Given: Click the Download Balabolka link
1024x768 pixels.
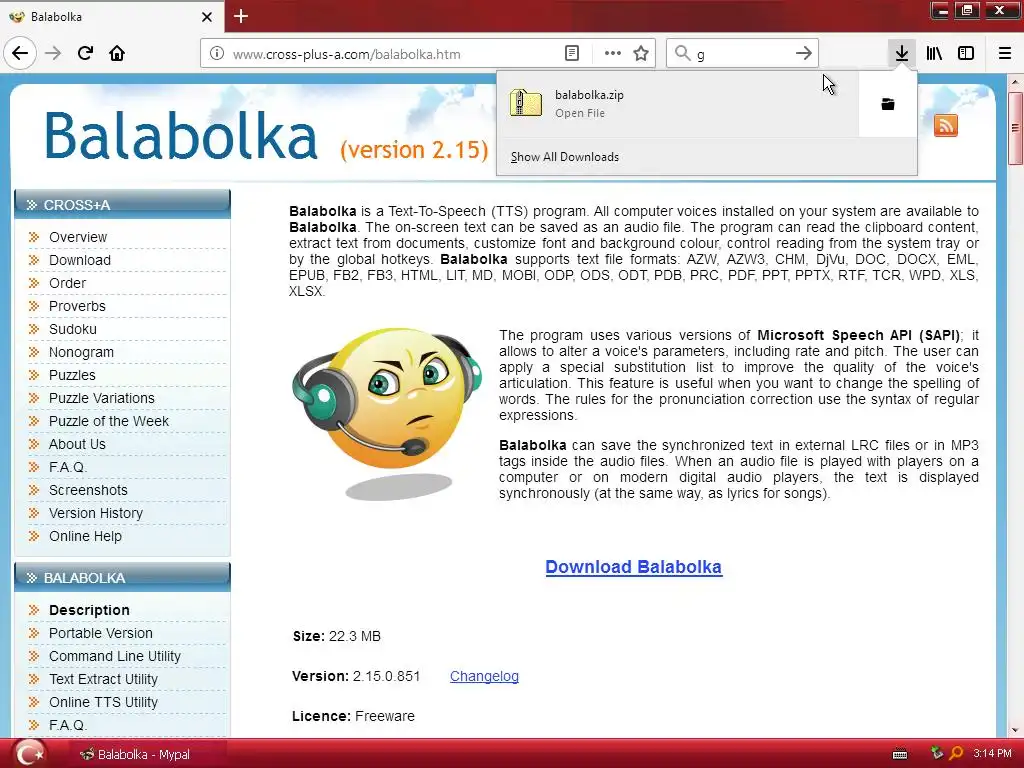Looking at the screenshot, I should 633,567.
